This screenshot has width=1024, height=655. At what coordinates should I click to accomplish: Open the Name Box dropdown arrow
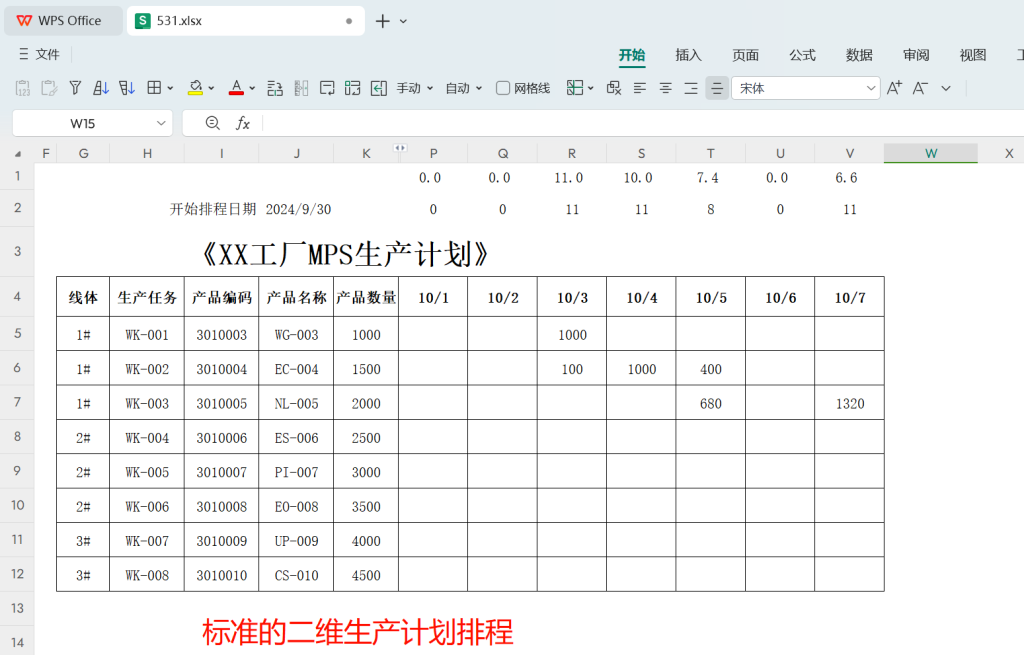[161, 123]
